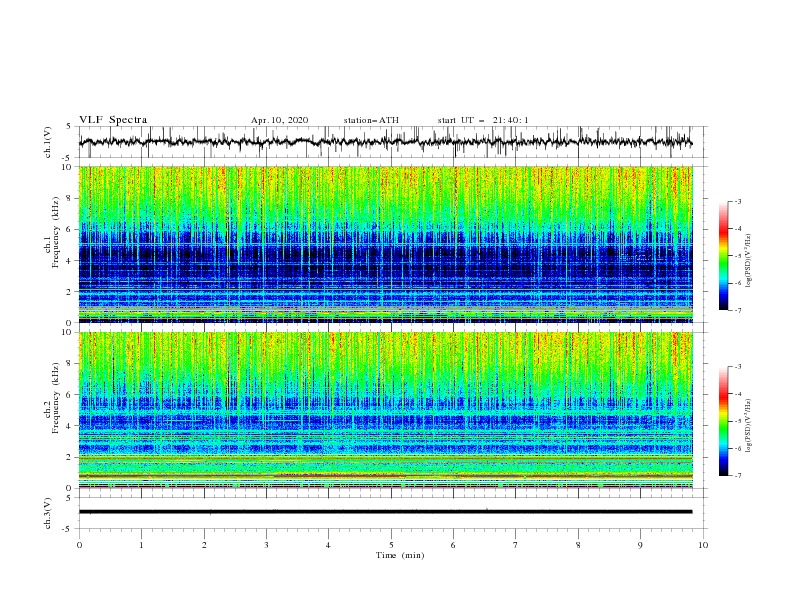Click the 'VLF Spectra' plot title
The image size is (792, 612).
pyautogui.click(x=113, y=120)
